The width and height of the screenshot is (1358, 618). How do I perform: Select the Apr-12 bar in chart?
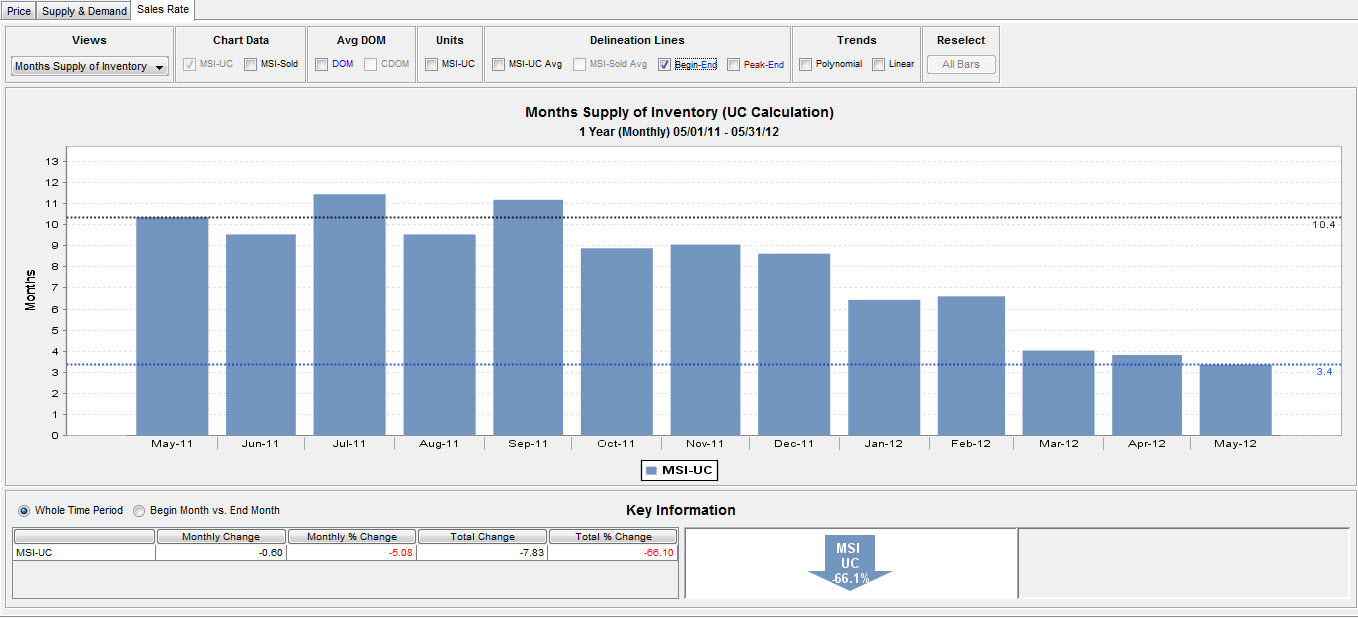pos(1147,395)
